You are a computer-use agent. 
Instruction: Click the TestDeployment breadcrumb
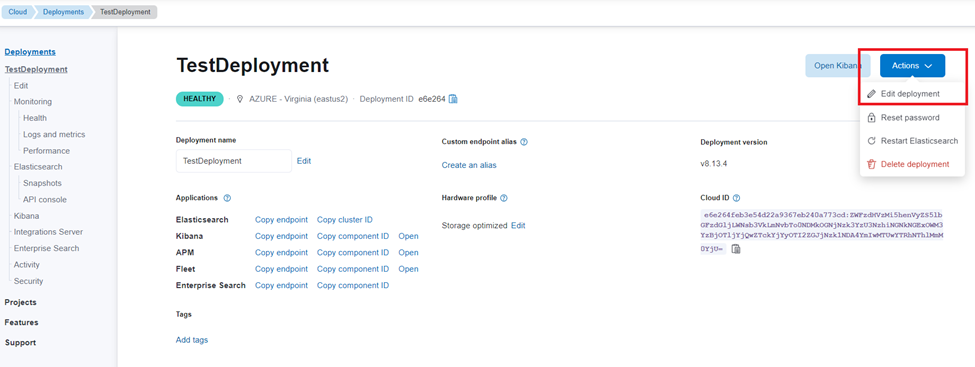125,12
